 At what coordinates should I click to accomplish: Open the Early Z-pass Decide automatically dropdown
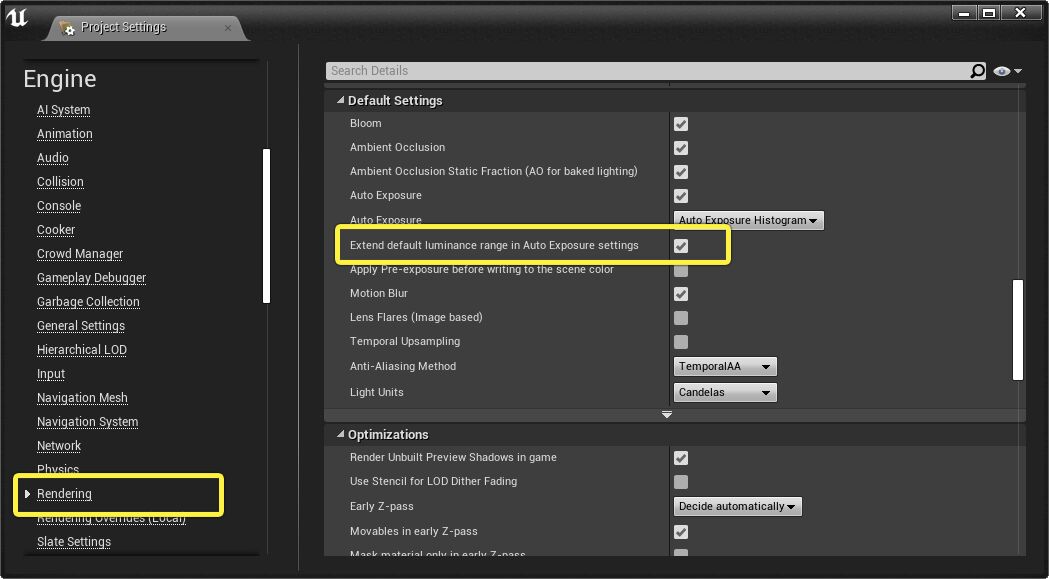pyautogui.click(x=737, y=506)
